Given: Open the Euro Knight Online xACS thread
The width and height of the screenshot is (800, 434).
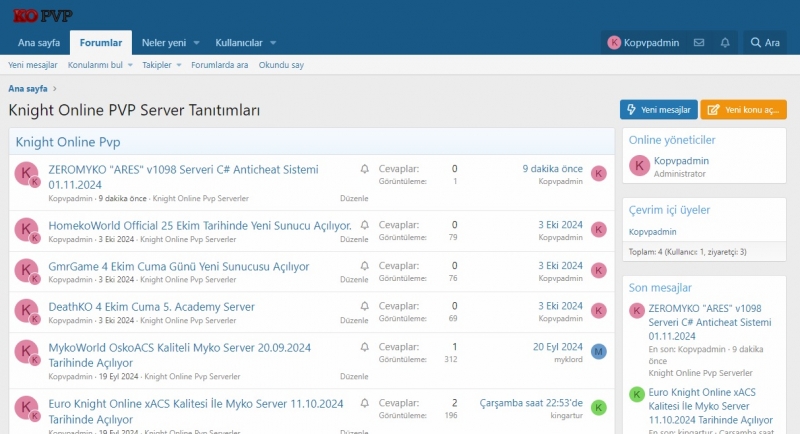Looking at the screenshot, I should [196, 411].
